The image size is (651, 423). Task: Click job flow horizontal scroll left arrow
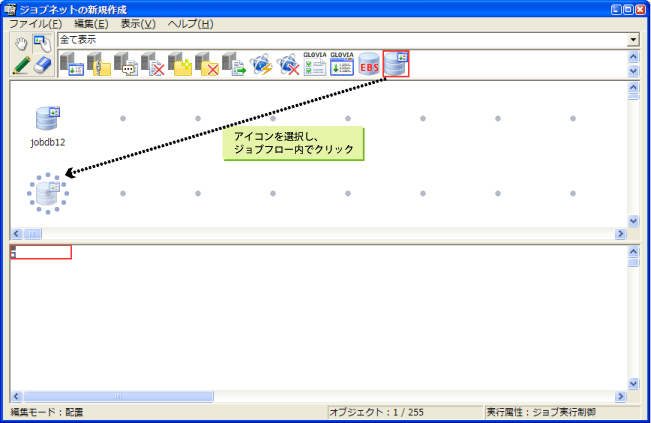click(16, 234)
